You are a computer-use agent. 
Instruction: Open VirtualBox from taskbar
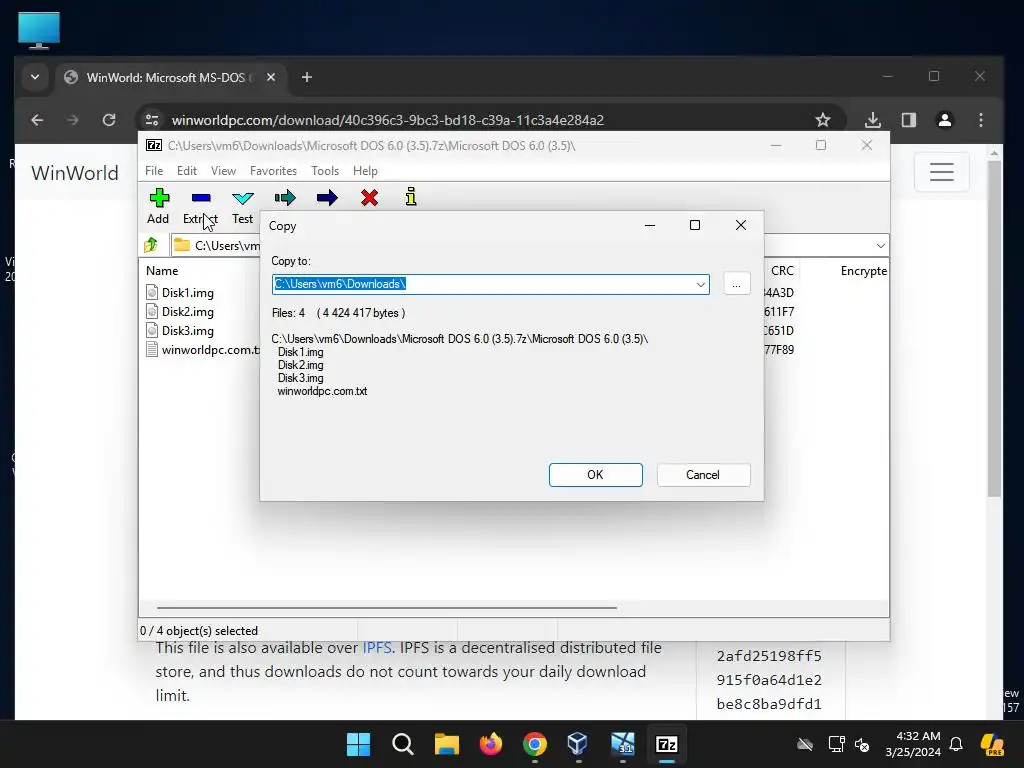coord(578,744)
